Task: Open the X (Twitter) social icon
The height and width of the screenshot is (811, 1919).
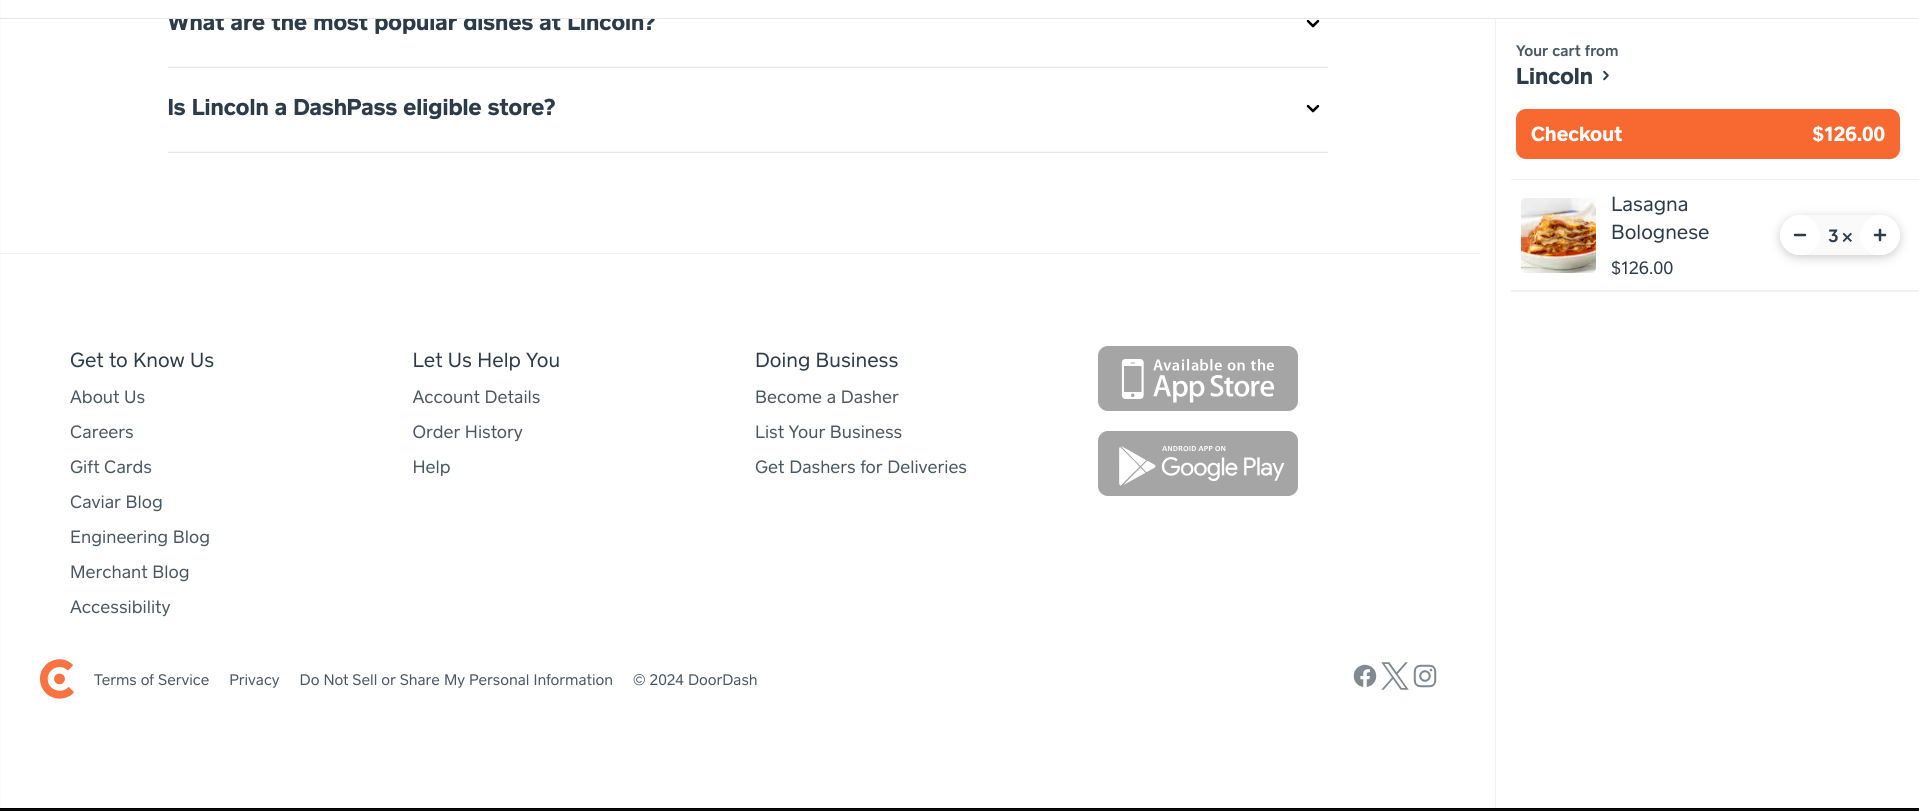Action: pyautogui.click(x=1395, y=677)
